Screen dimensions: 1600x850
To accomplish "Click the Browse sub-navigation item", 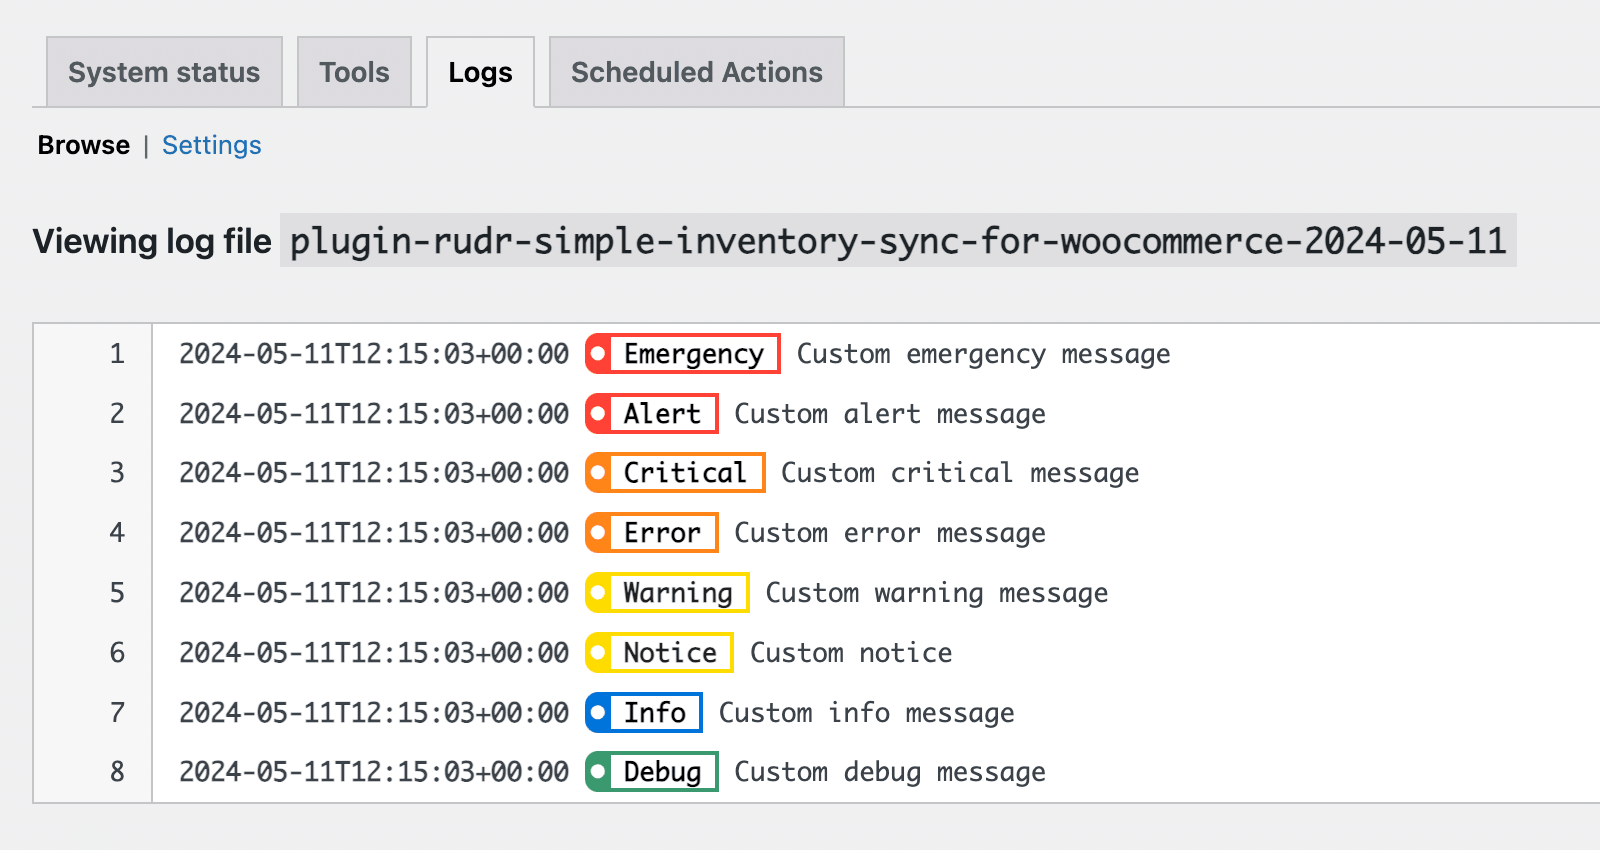I will 84,145.
